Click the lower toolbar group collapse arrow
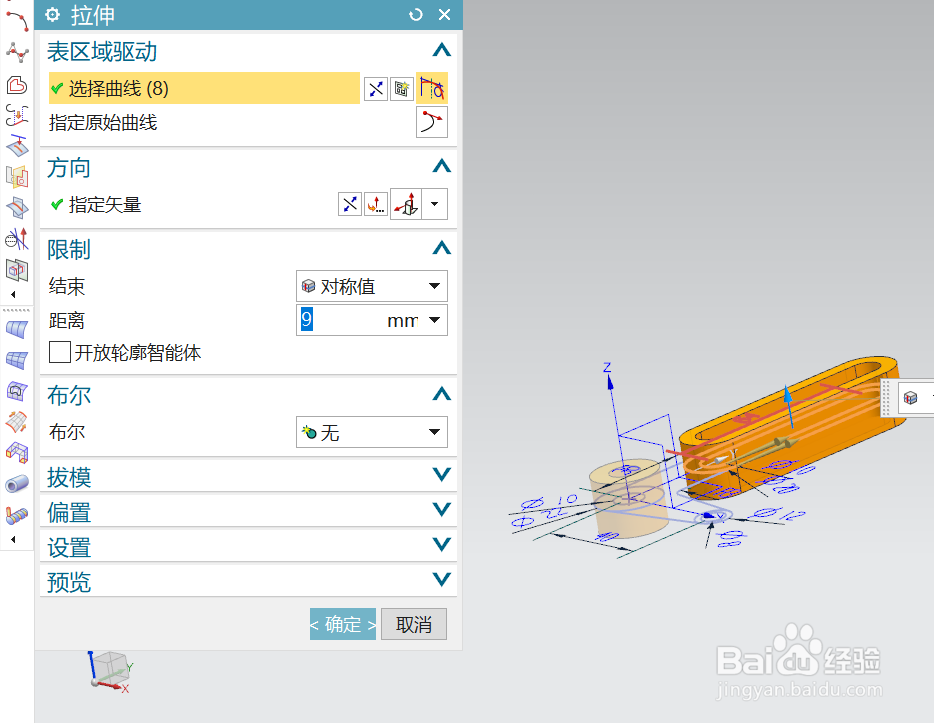This screenshot has height=723, width=934. point(13,540)
